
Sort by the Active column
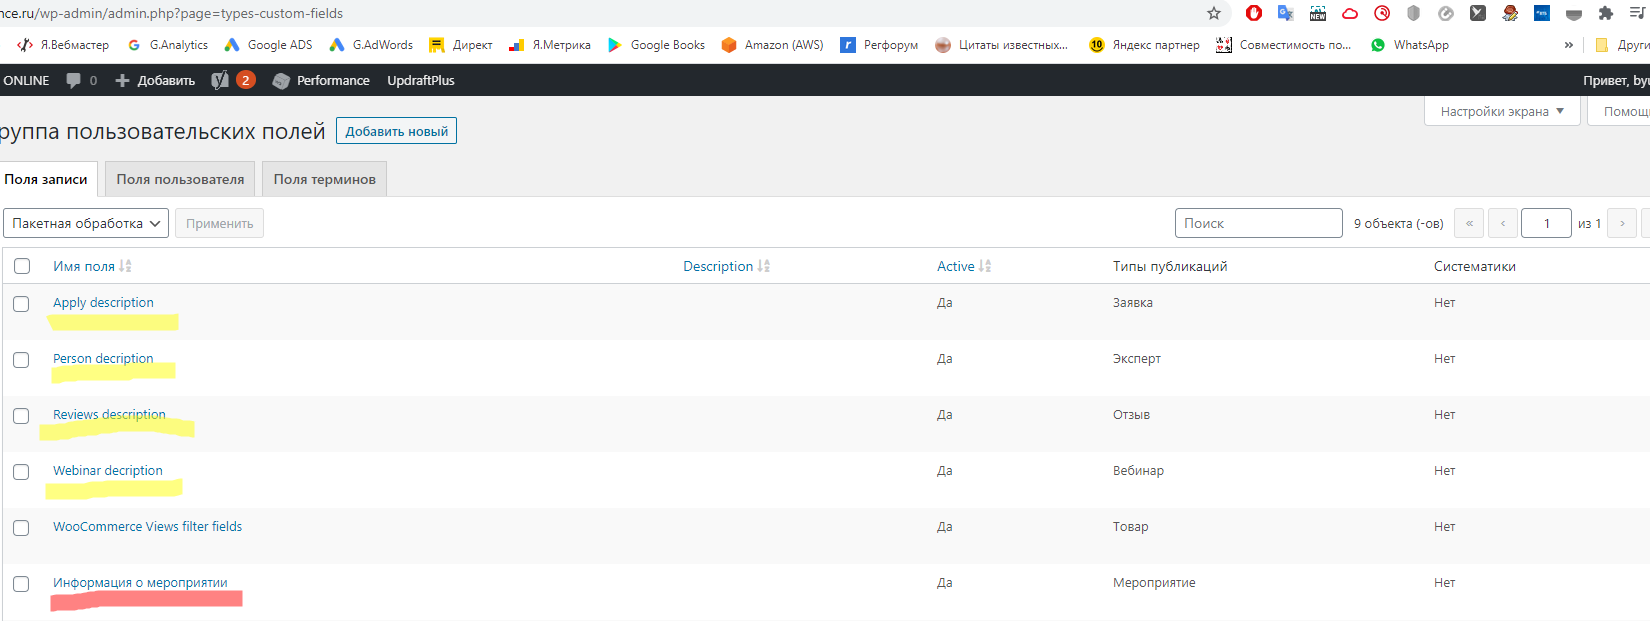click(x=964, y=266)
